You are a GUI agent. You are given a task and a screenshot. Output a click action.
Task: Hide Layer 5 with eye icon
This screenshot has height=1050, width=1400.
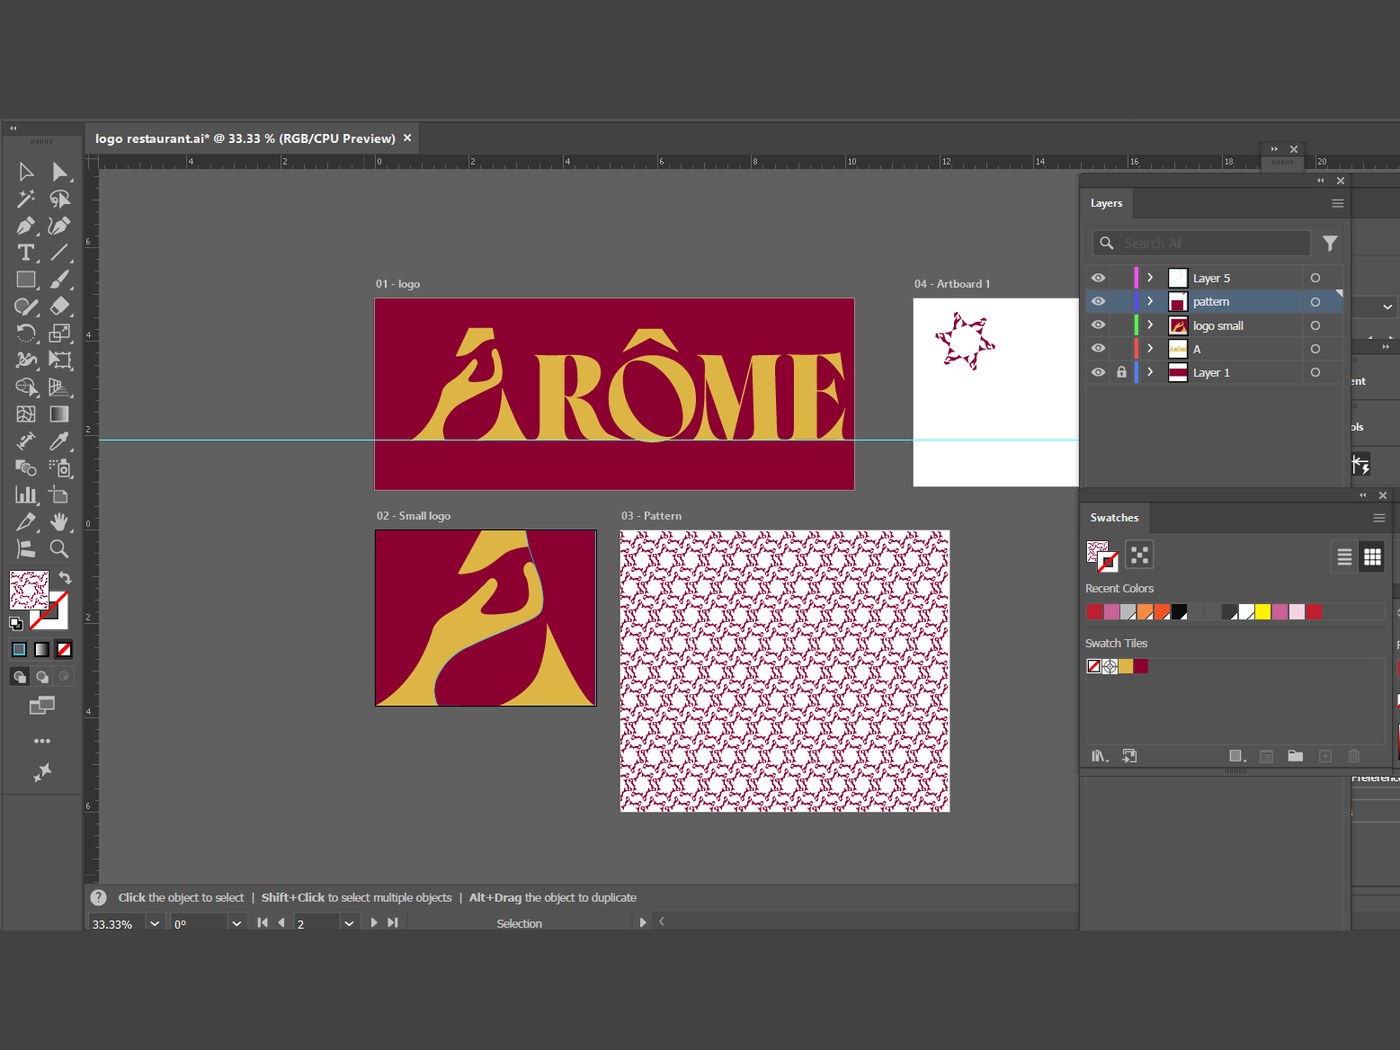(x=1098, y=278)
